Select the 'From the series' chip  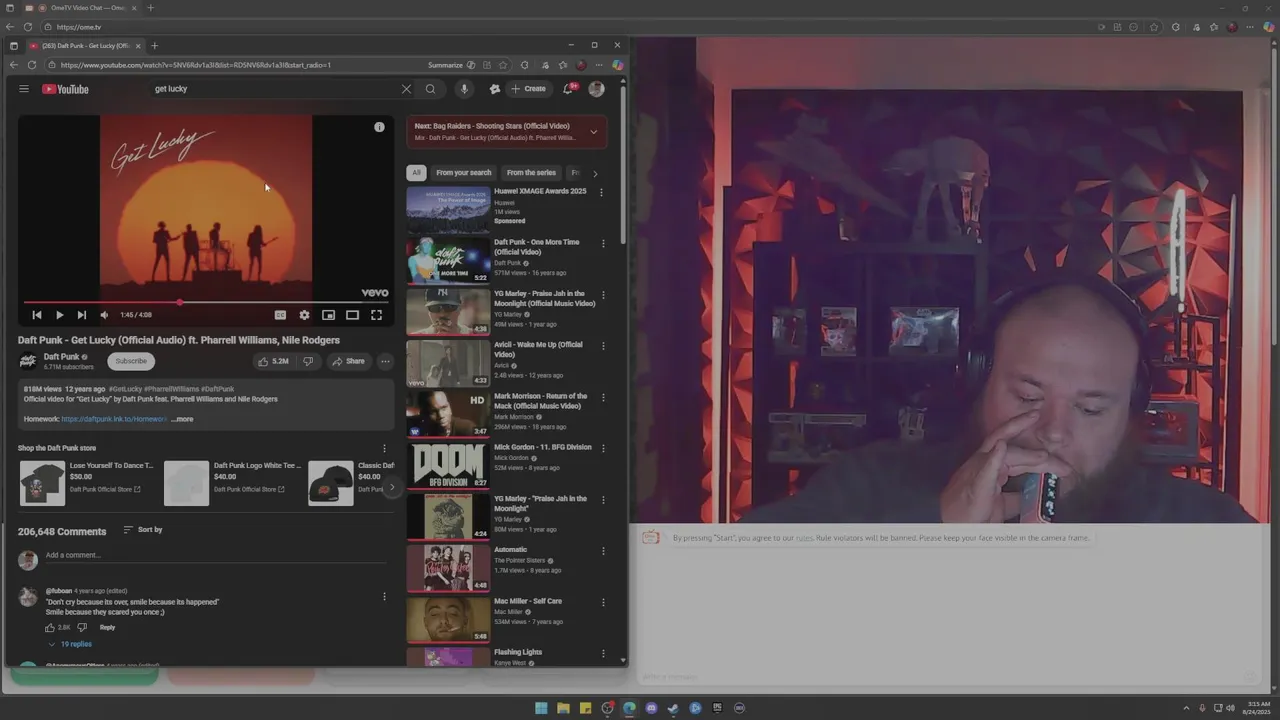click(531, 173)
